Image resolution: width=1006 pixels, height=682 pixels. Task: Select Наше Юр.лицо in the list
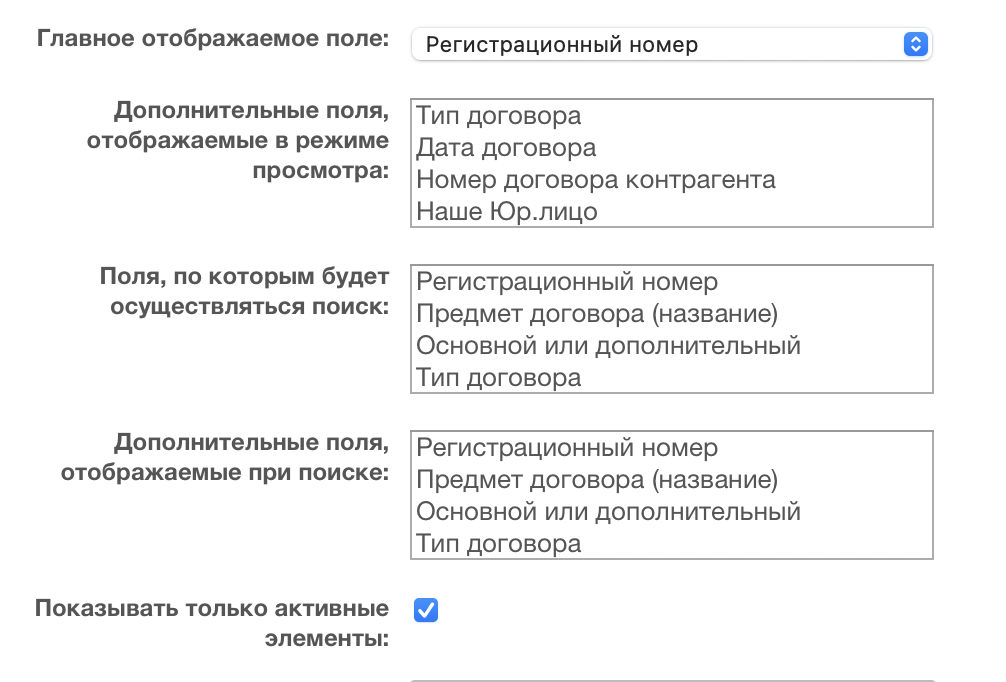(x=506, y=211)
